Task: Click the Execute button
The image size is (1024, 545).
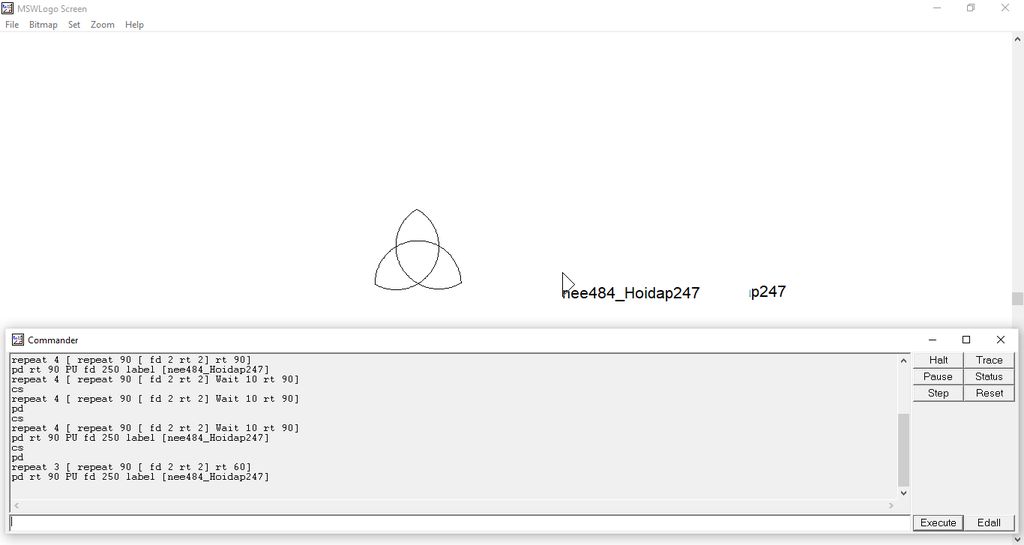Action: tap(938, 523)
